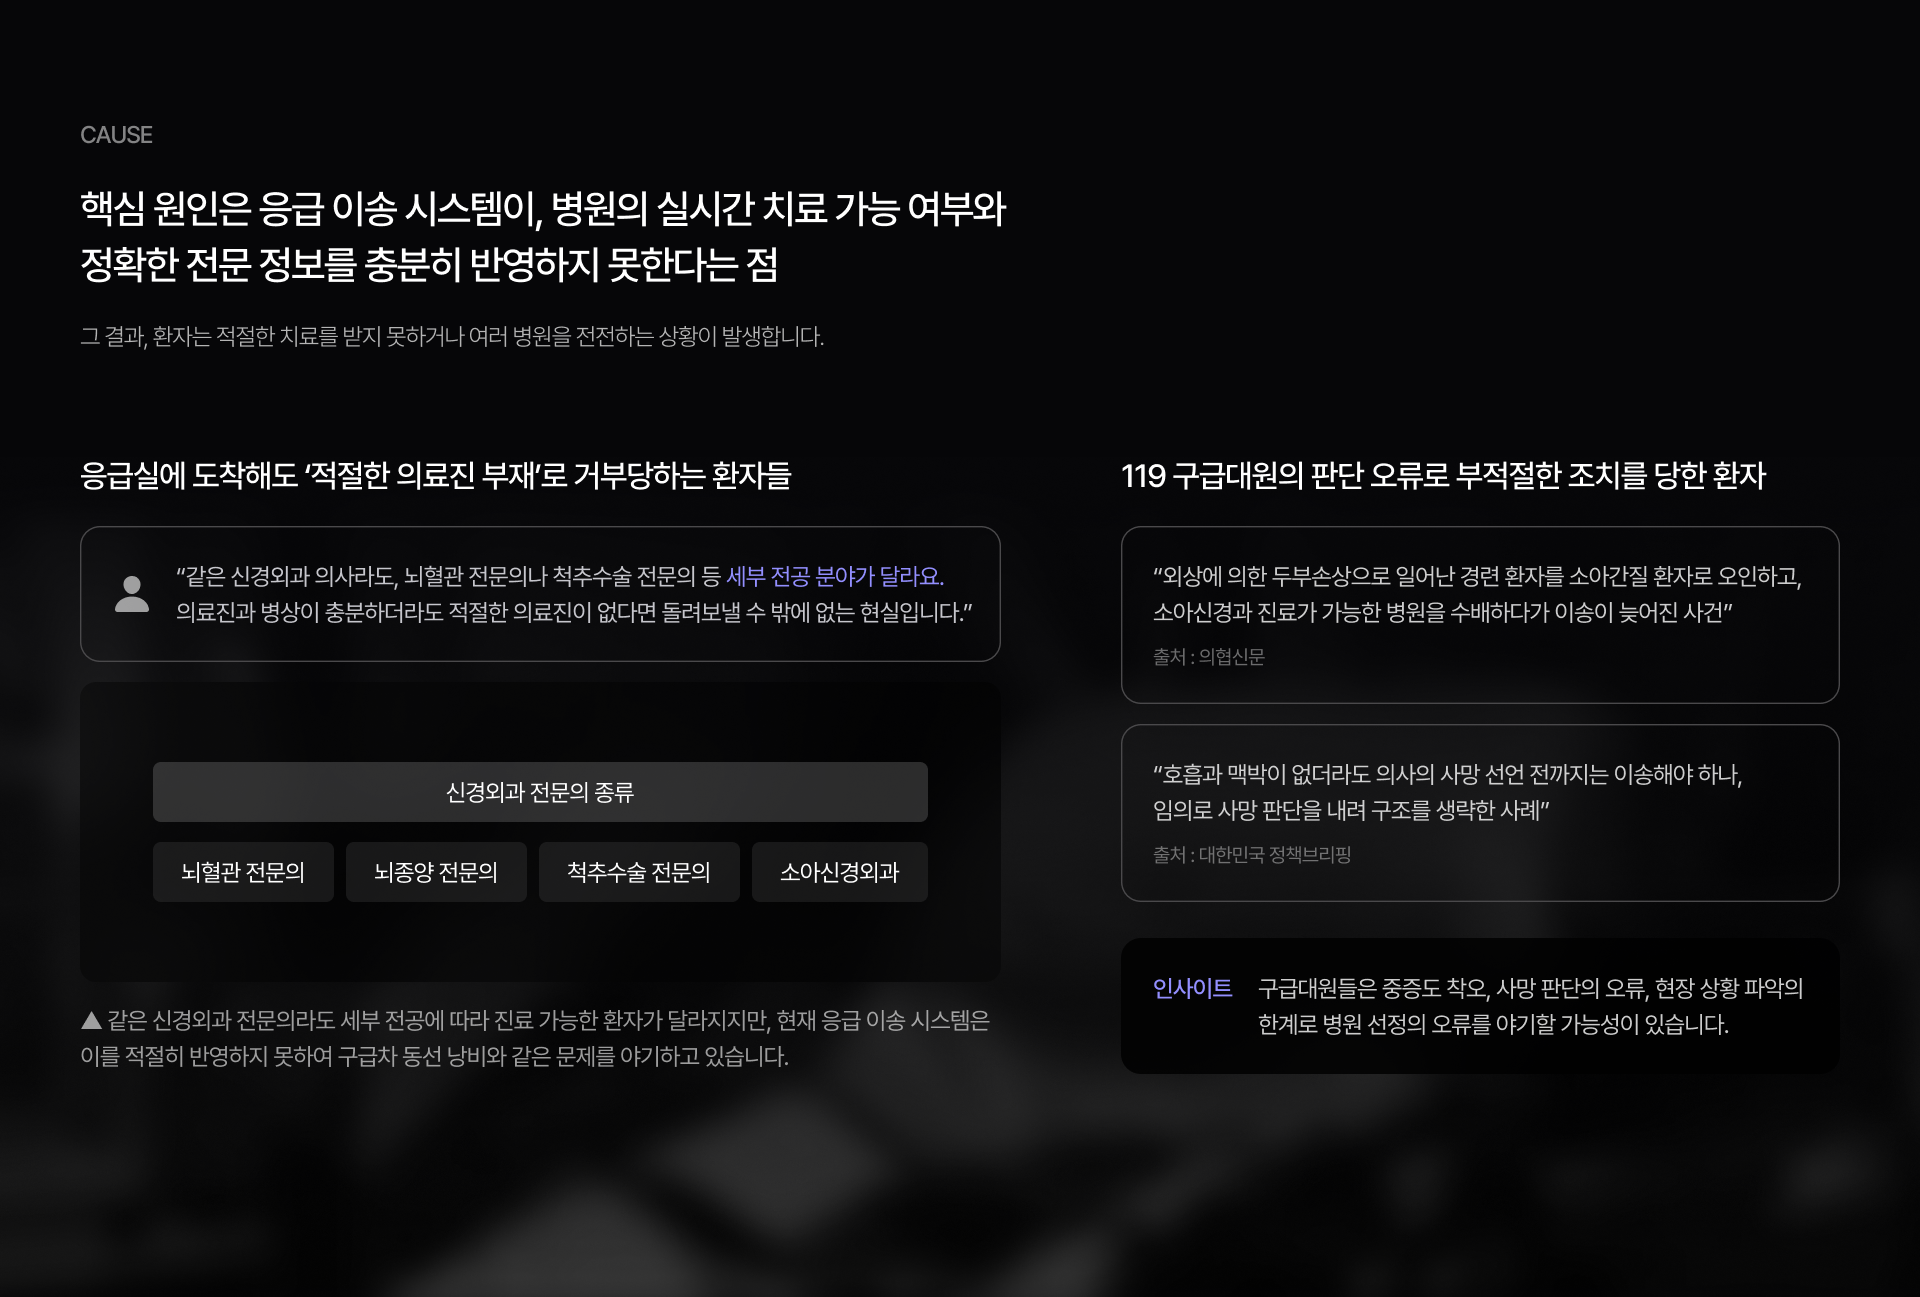This screenshot has width=1920, height=1297.
Task: Select the 척추수술 전문의 chip
Action: (639, 872)
